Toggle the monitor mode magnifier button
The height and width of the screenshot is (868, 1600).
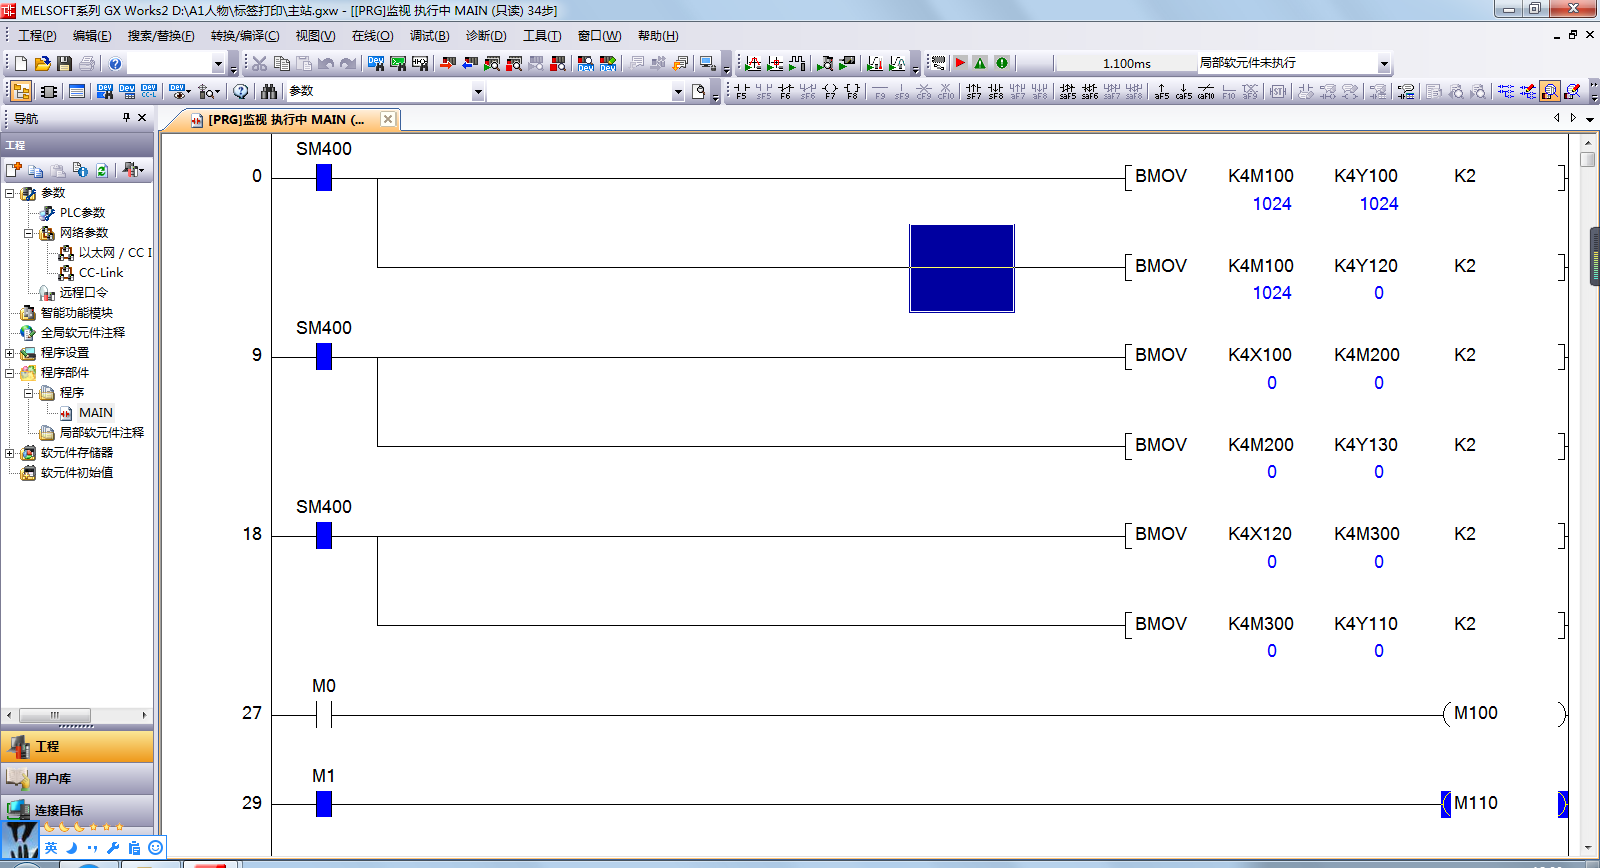coord(1549,91)
